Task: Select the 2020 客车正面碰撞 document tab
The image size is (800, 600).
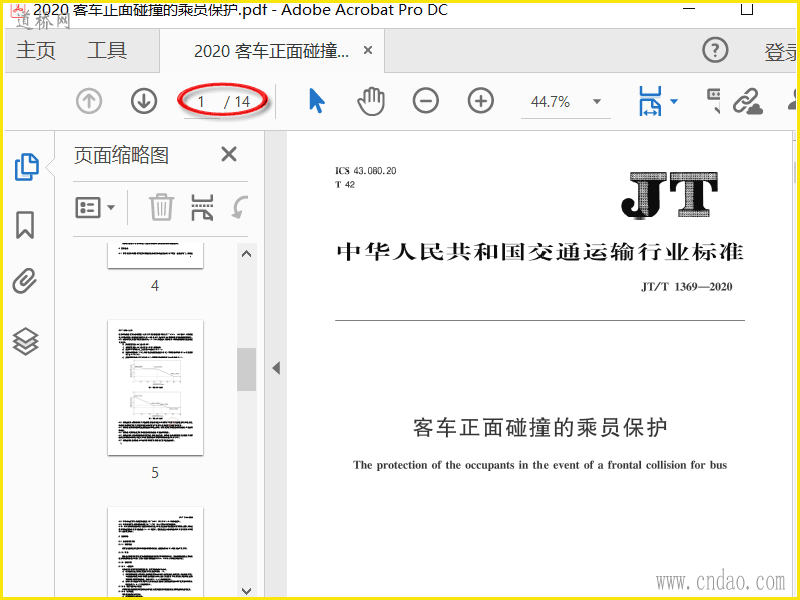Action: [x=271, y=51]
